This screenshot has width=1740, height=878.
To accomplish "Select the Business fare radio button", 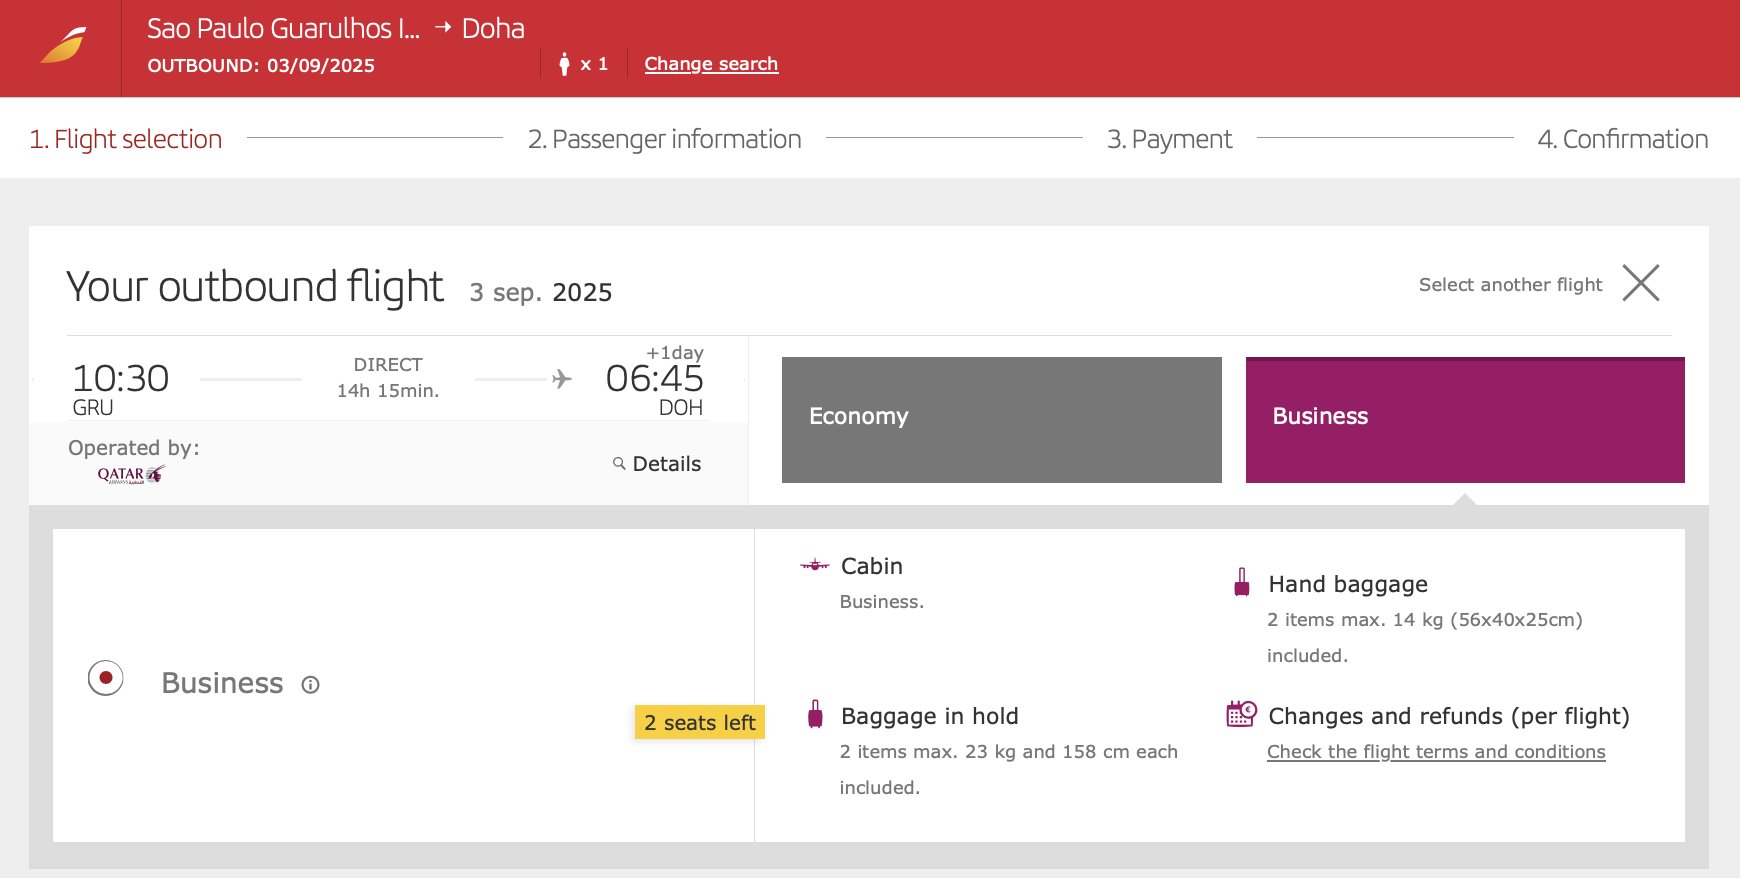I will (105, 678).
